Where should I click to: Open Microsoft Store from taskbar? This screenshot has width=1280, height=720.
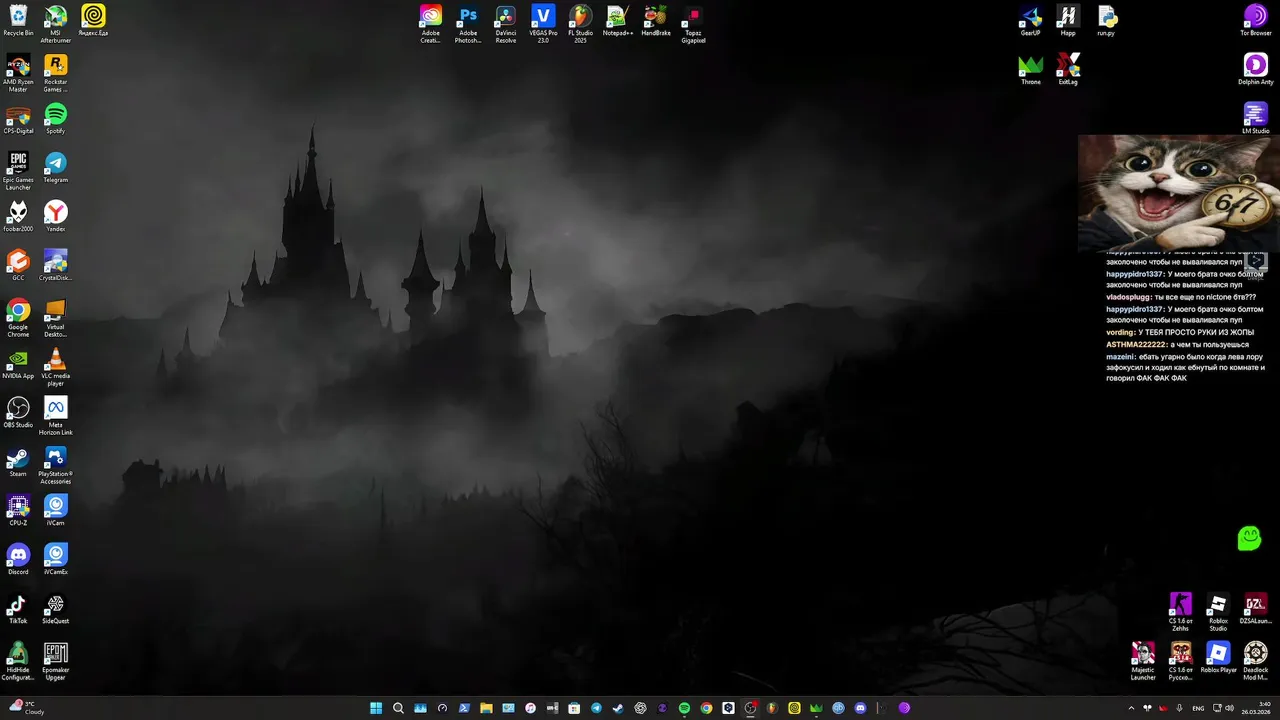pyautogui.click(x=574, y=708)
